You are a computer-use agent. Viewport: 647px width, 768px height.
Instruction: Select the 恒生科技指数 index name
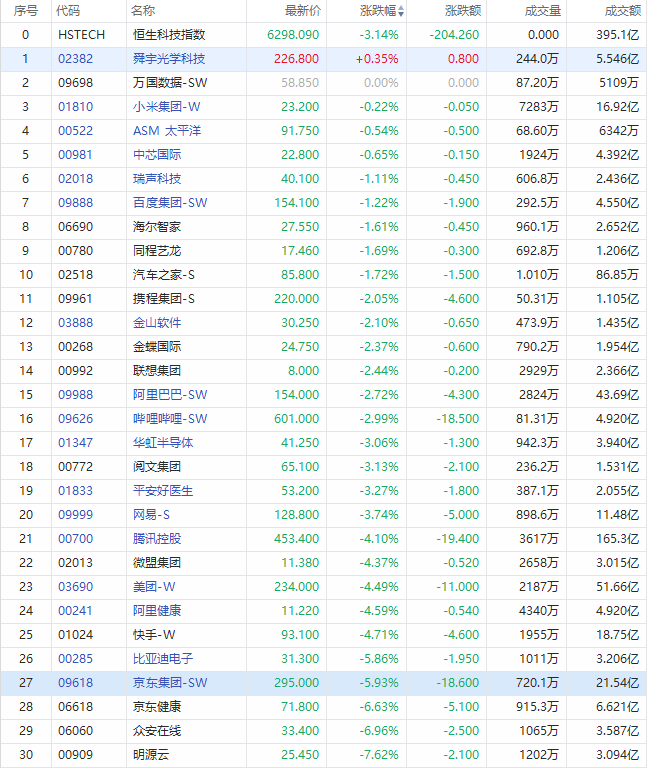coord(169,35)
